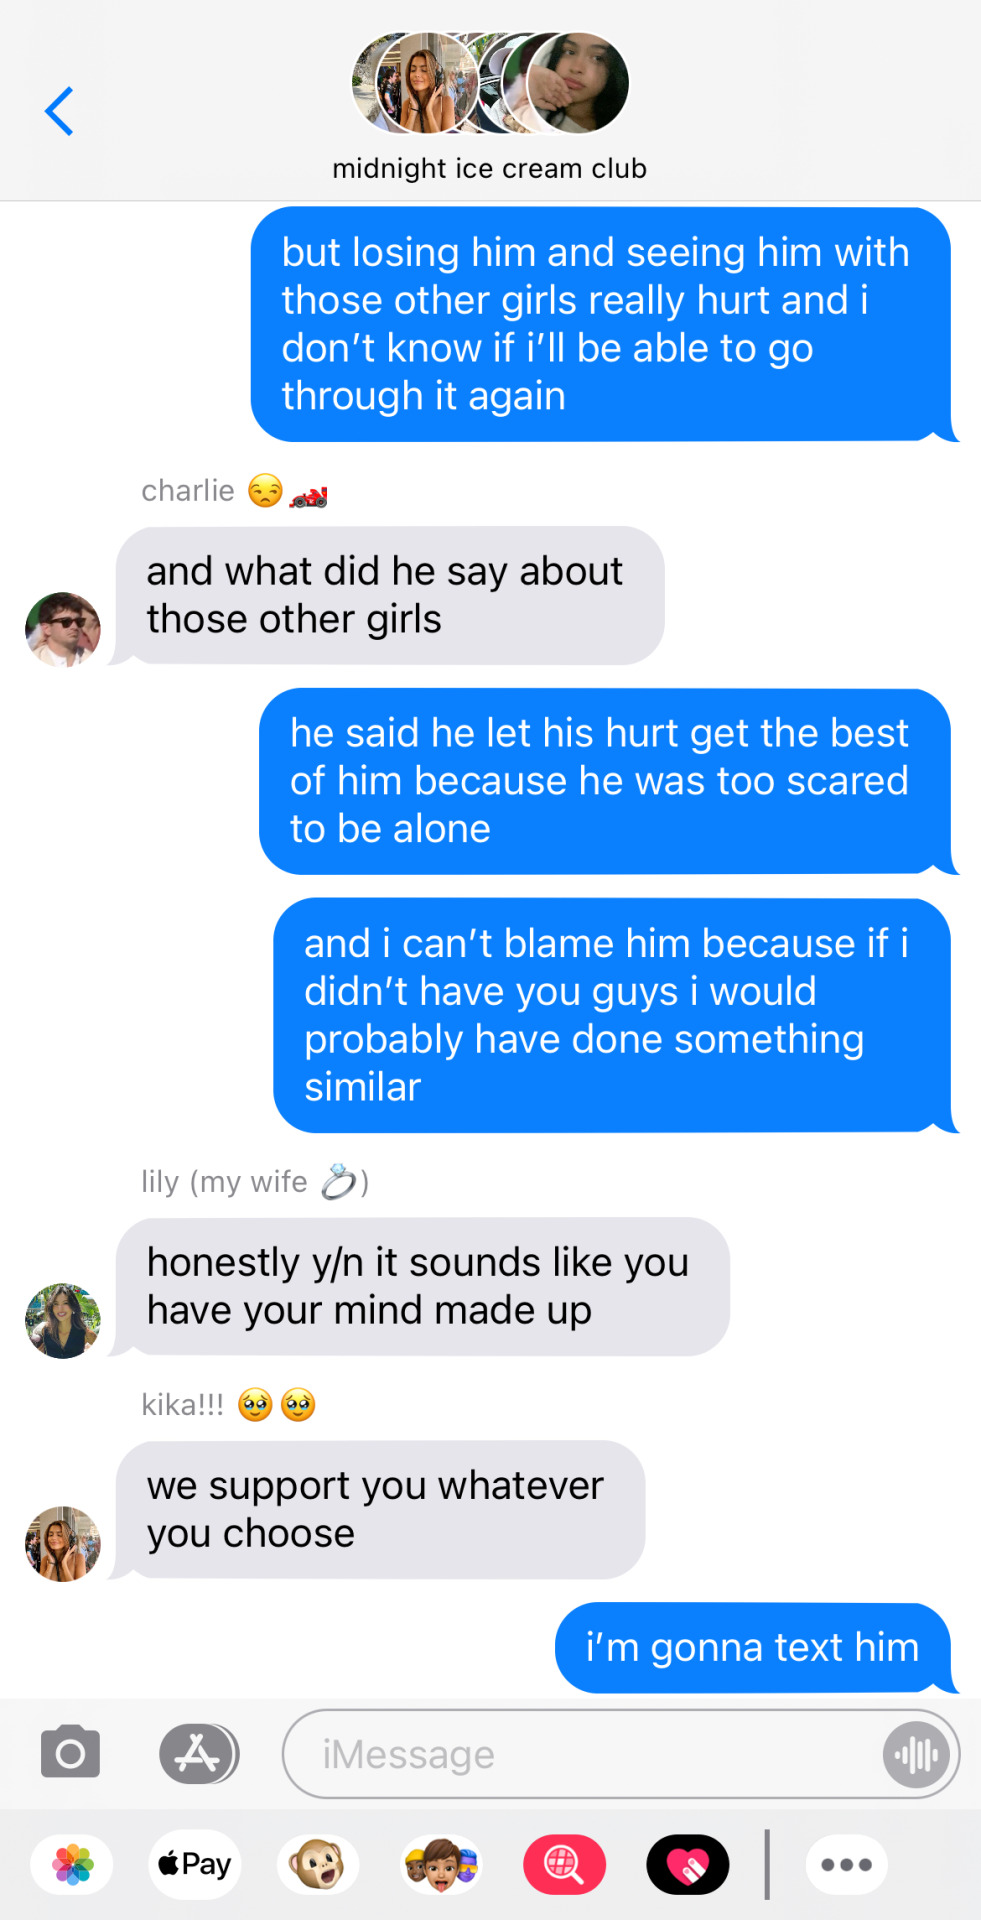
Task: Open the Digital Touch heart icon
Action: point(687,1864)
